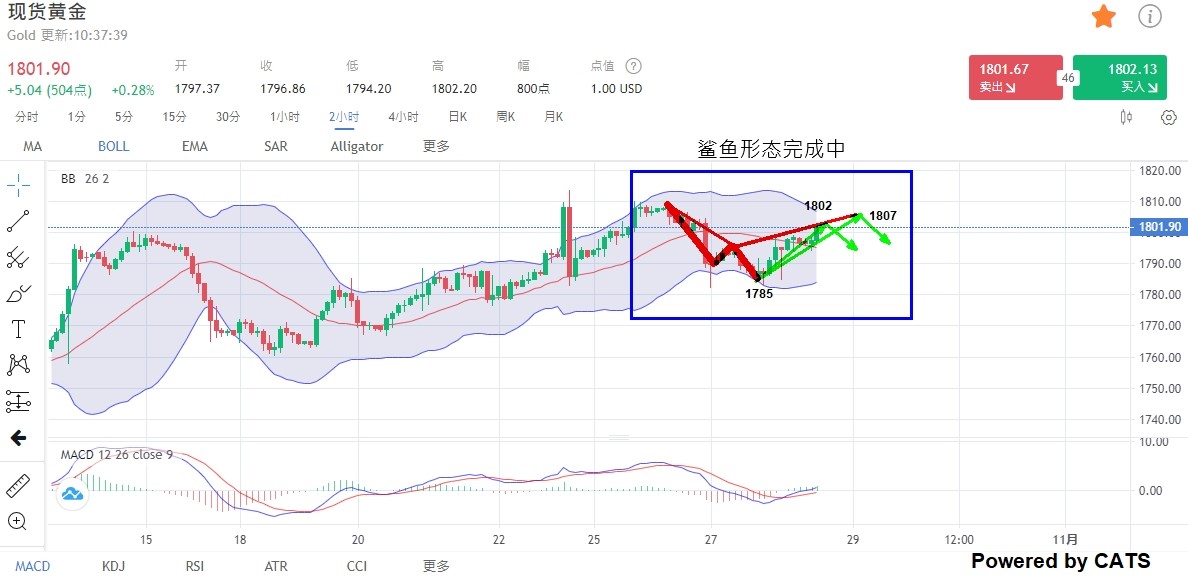The width and height of the screenshot is (1188, 577).
Task: Expand 更多 next to Alligator indicator
Action: point(436,146)
